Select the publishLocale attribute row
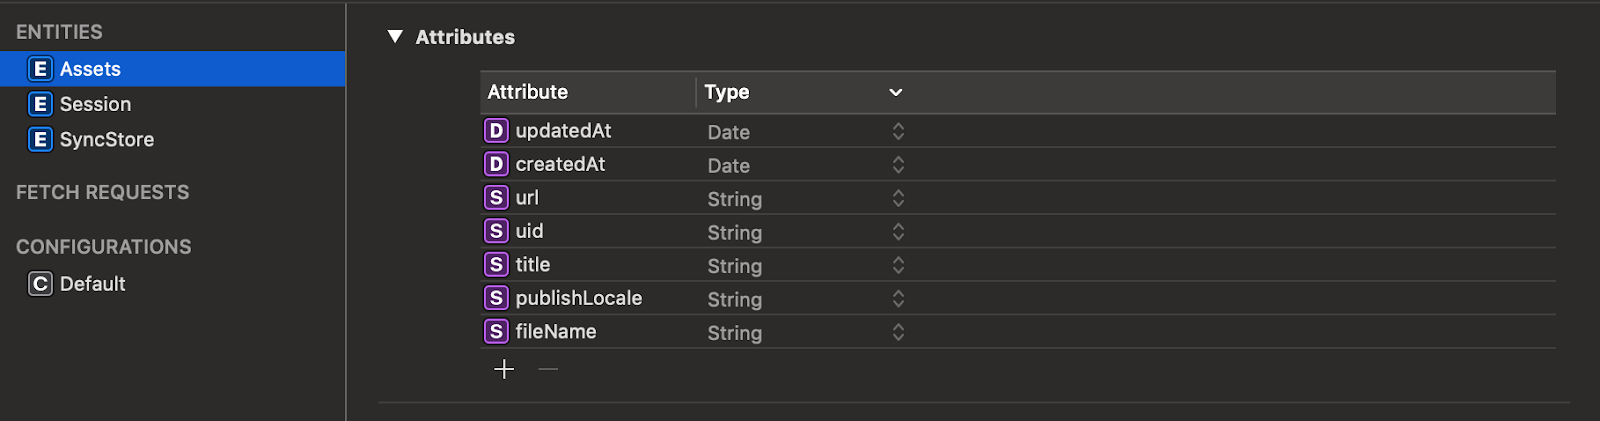 click(x=1018, y=298)
